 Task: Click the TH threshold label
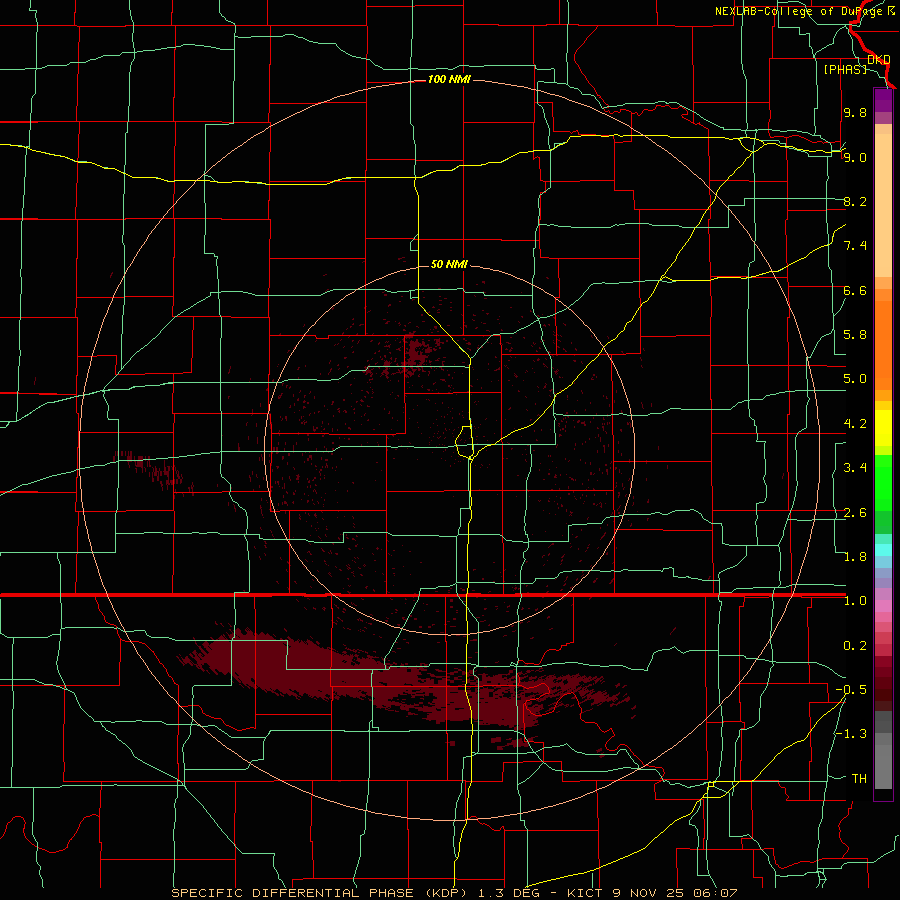tap(859, 779)
